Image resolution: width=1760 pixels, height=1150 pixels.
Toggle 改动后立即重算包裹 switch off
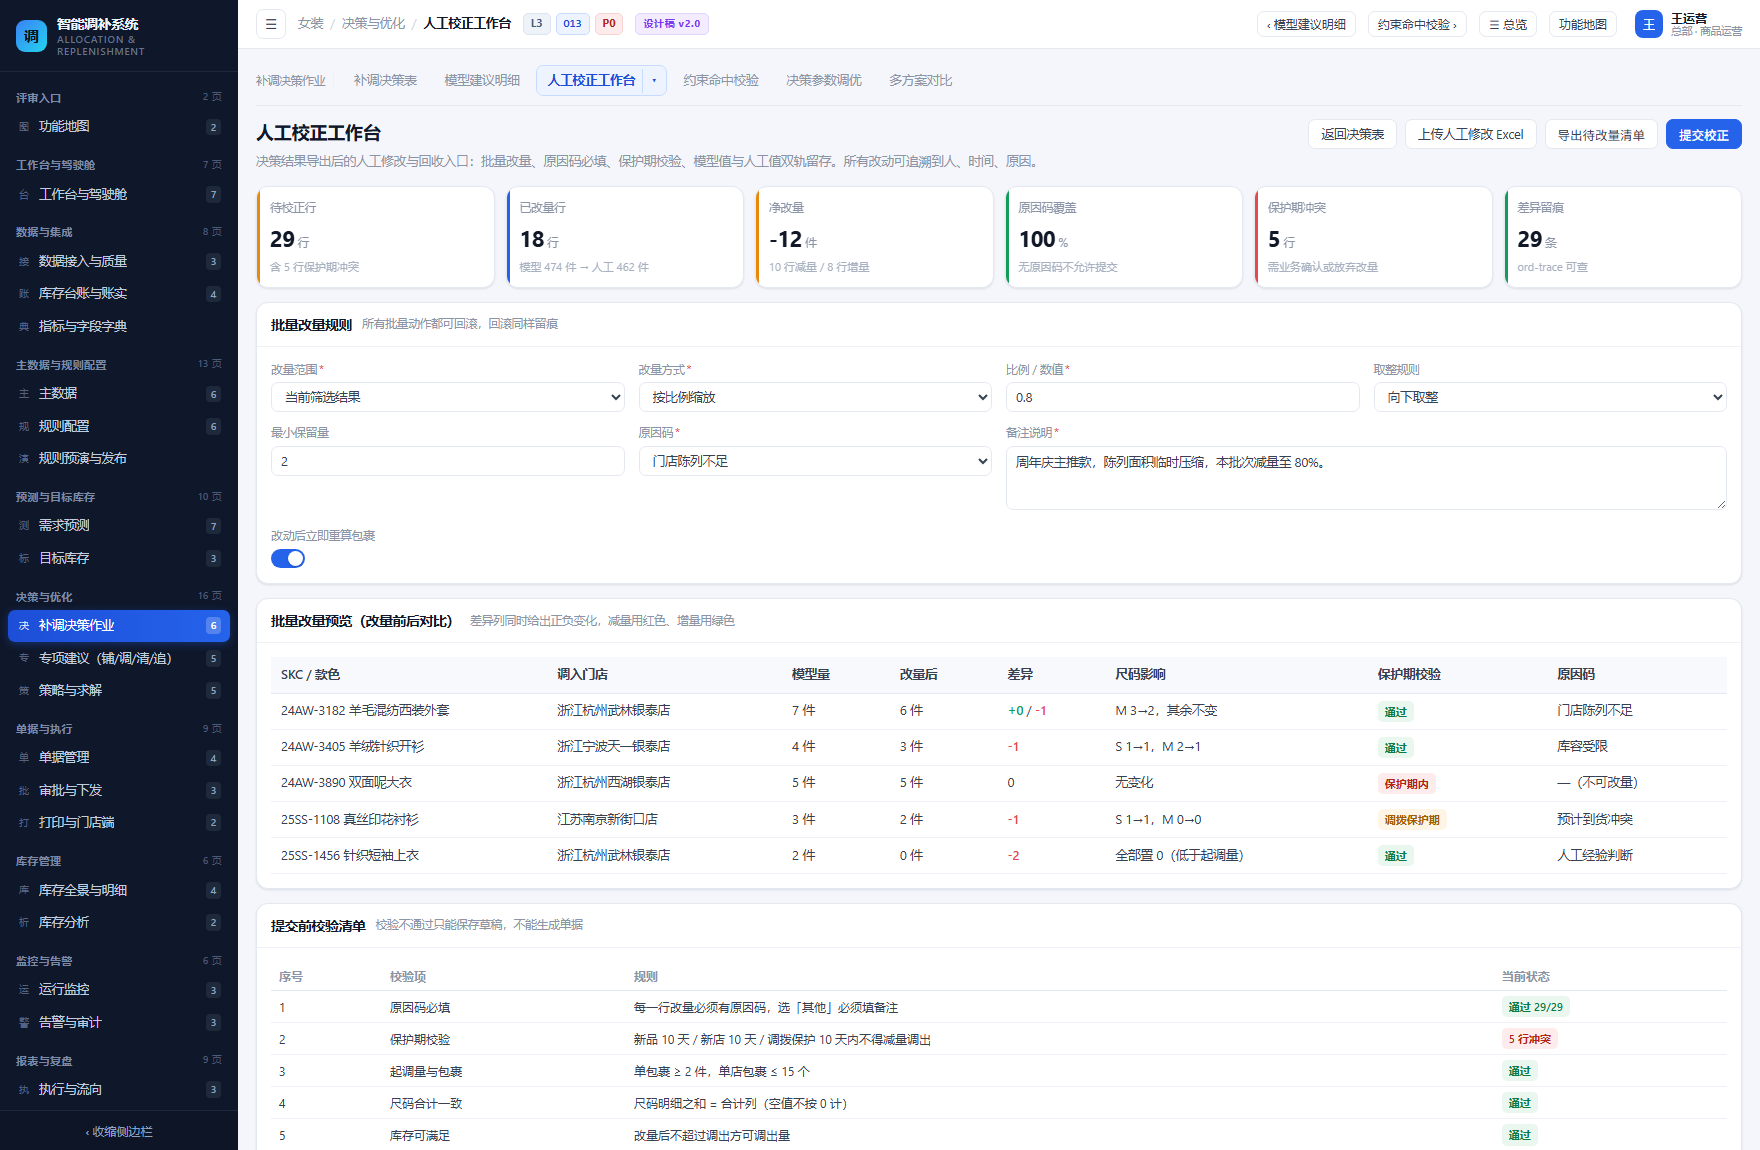point(288,559)
